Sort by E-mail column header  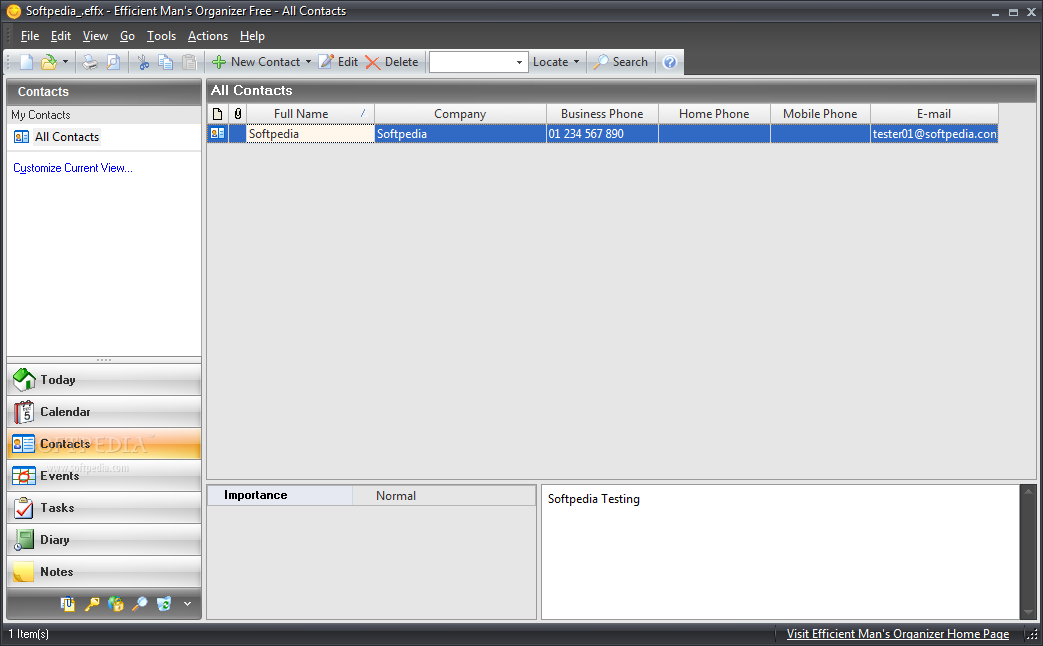(x=934, y=114)
